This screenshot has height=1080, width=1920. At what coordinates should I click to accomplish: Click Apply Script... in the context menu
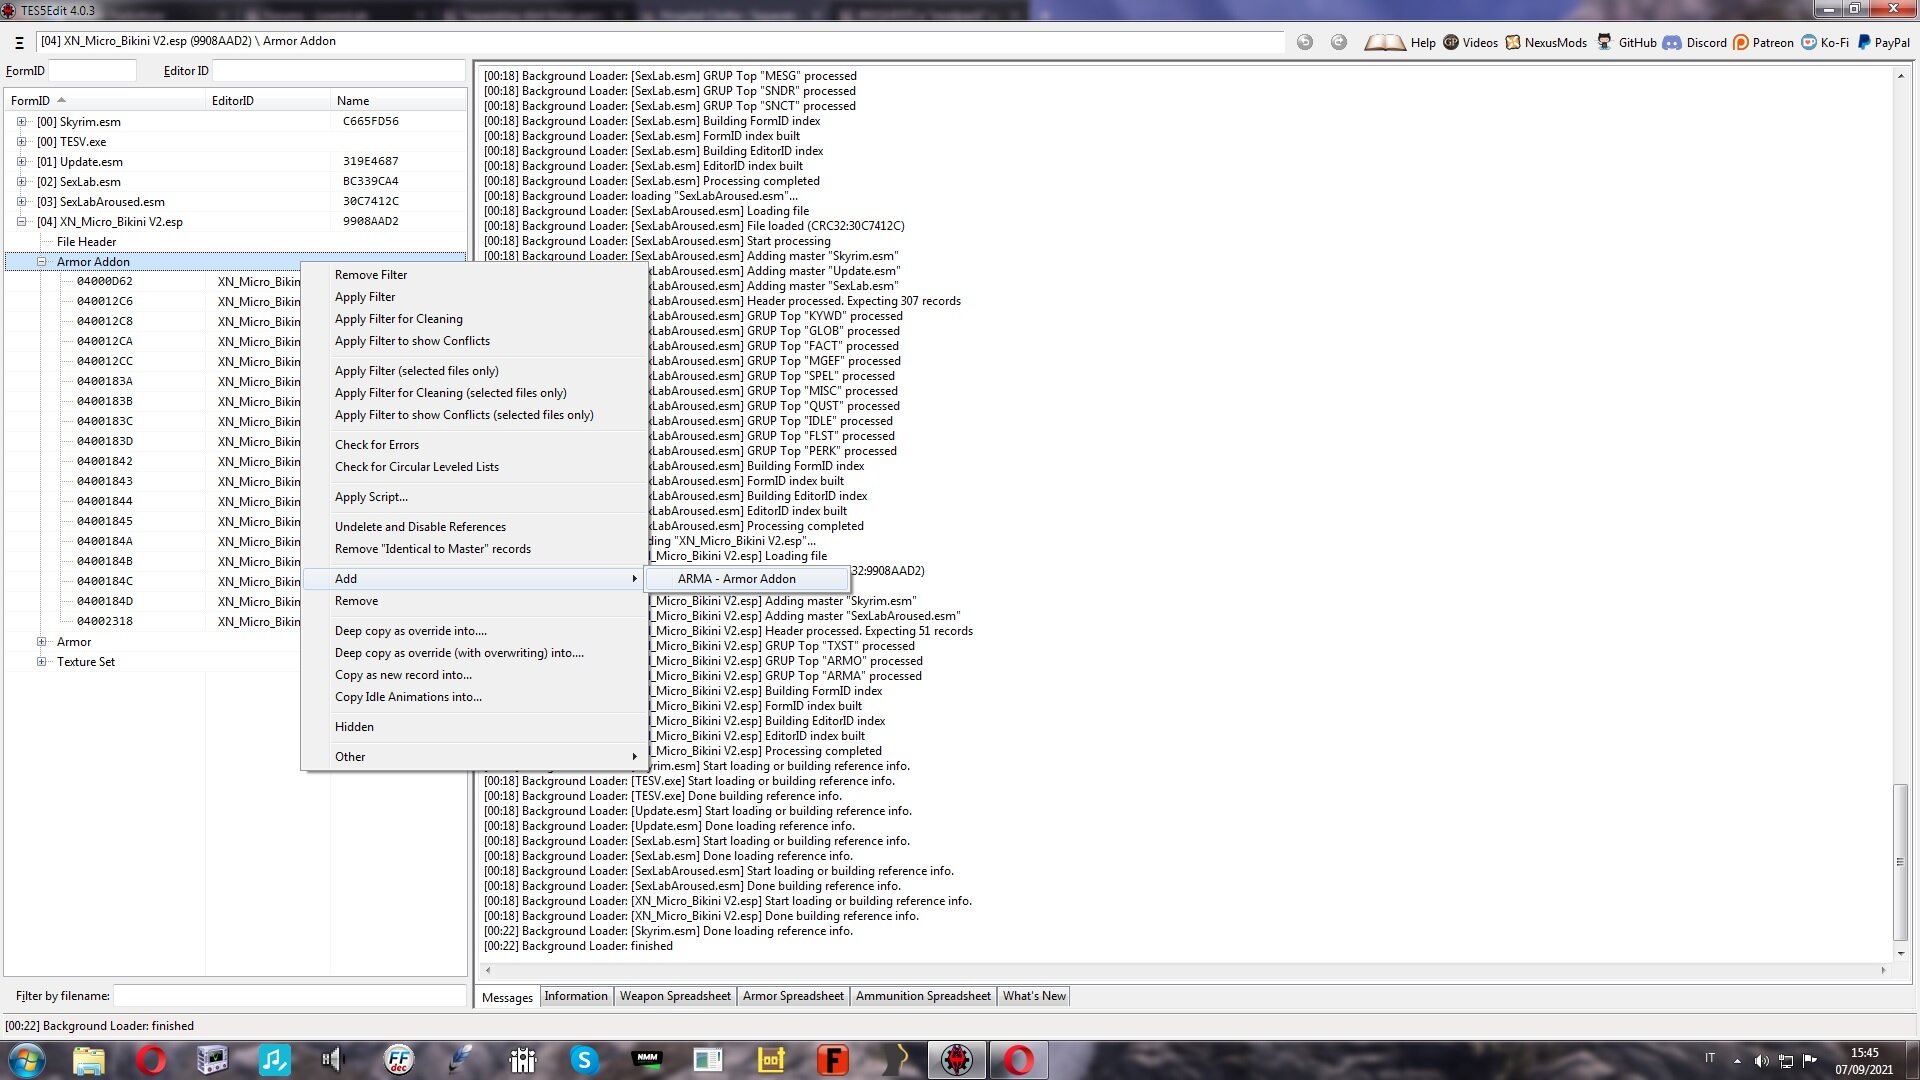pos(474,497)
